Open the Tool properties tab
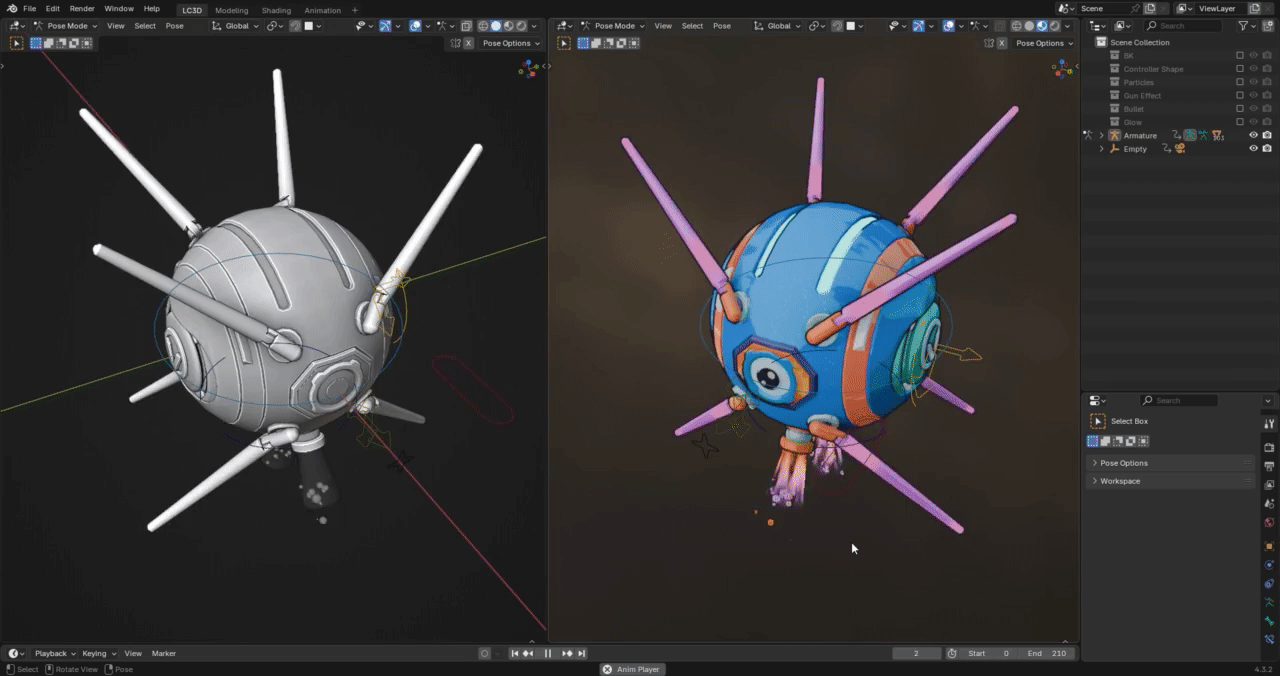Viewport: 1280px width, 676px height. tap(1269, 425)
